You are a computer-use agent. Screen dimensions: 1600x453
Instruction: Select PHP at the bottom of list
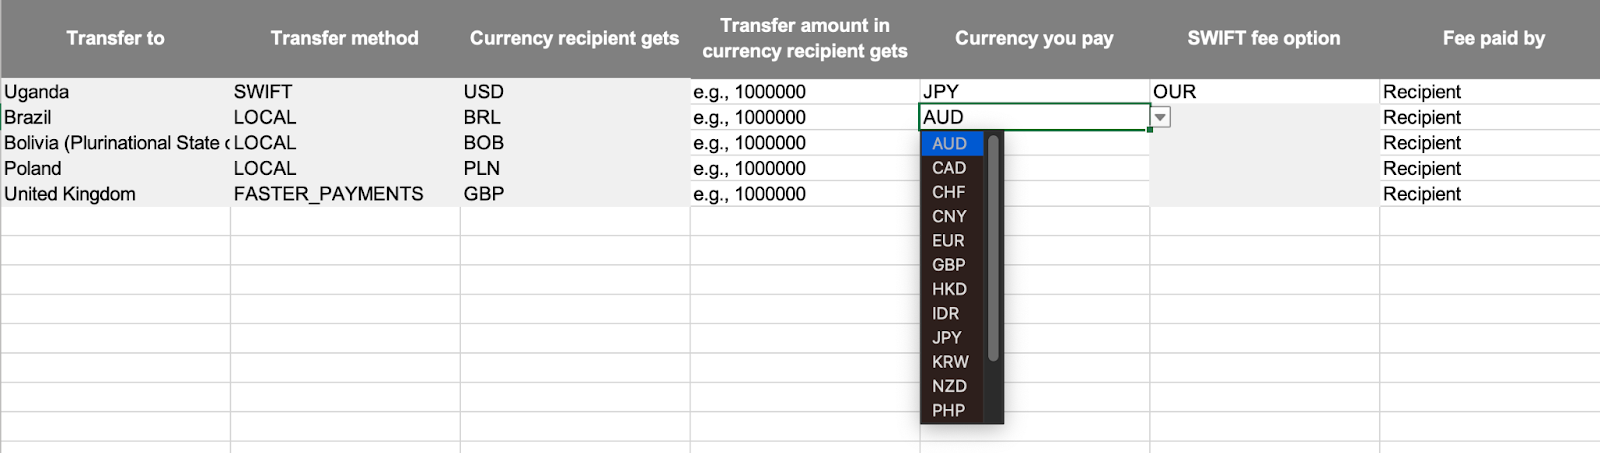[952, 410]
